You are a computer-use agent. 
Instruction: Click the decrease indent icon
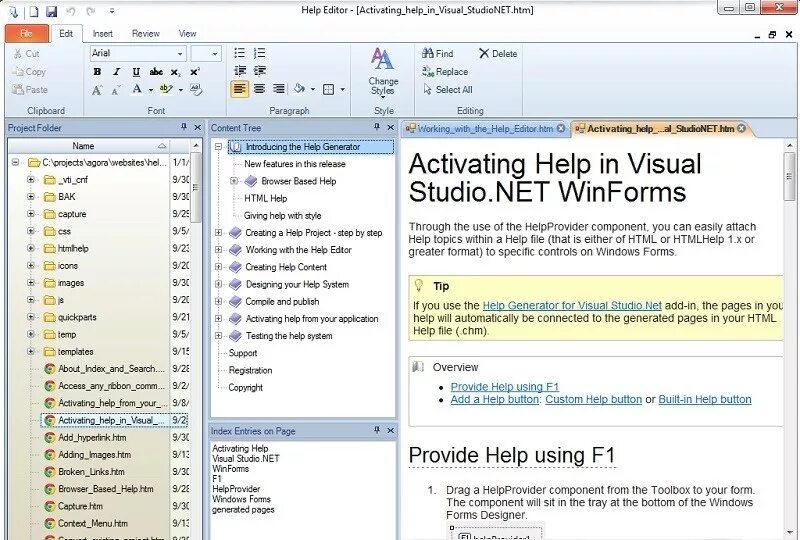point(239,70)
